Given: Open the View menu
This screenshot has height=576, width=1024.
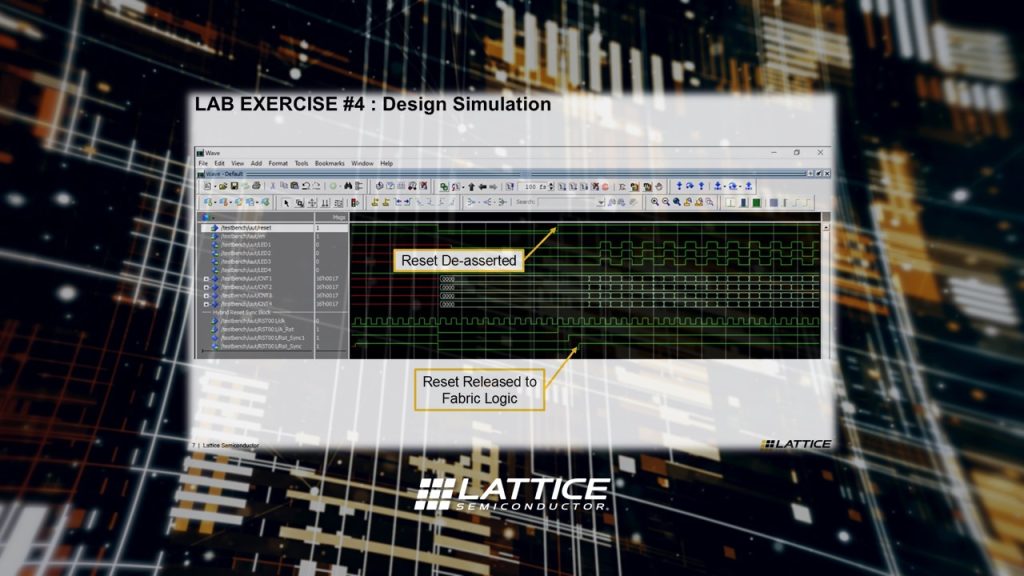Looking at the screenshot, I should pyautogui.click(x=238, y=163).
